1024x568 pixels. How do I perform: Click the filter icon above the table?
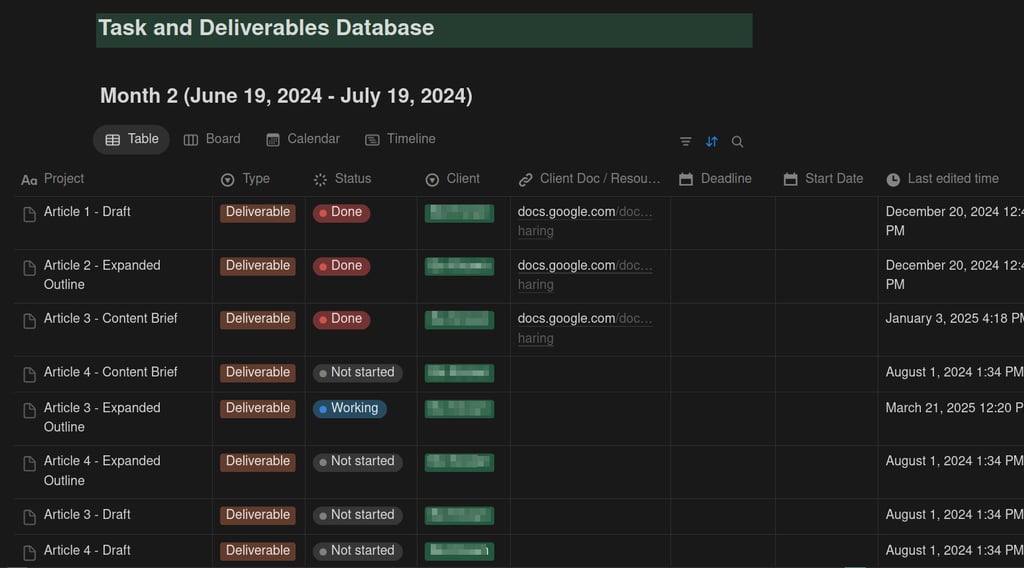click(x=686, y=142)
